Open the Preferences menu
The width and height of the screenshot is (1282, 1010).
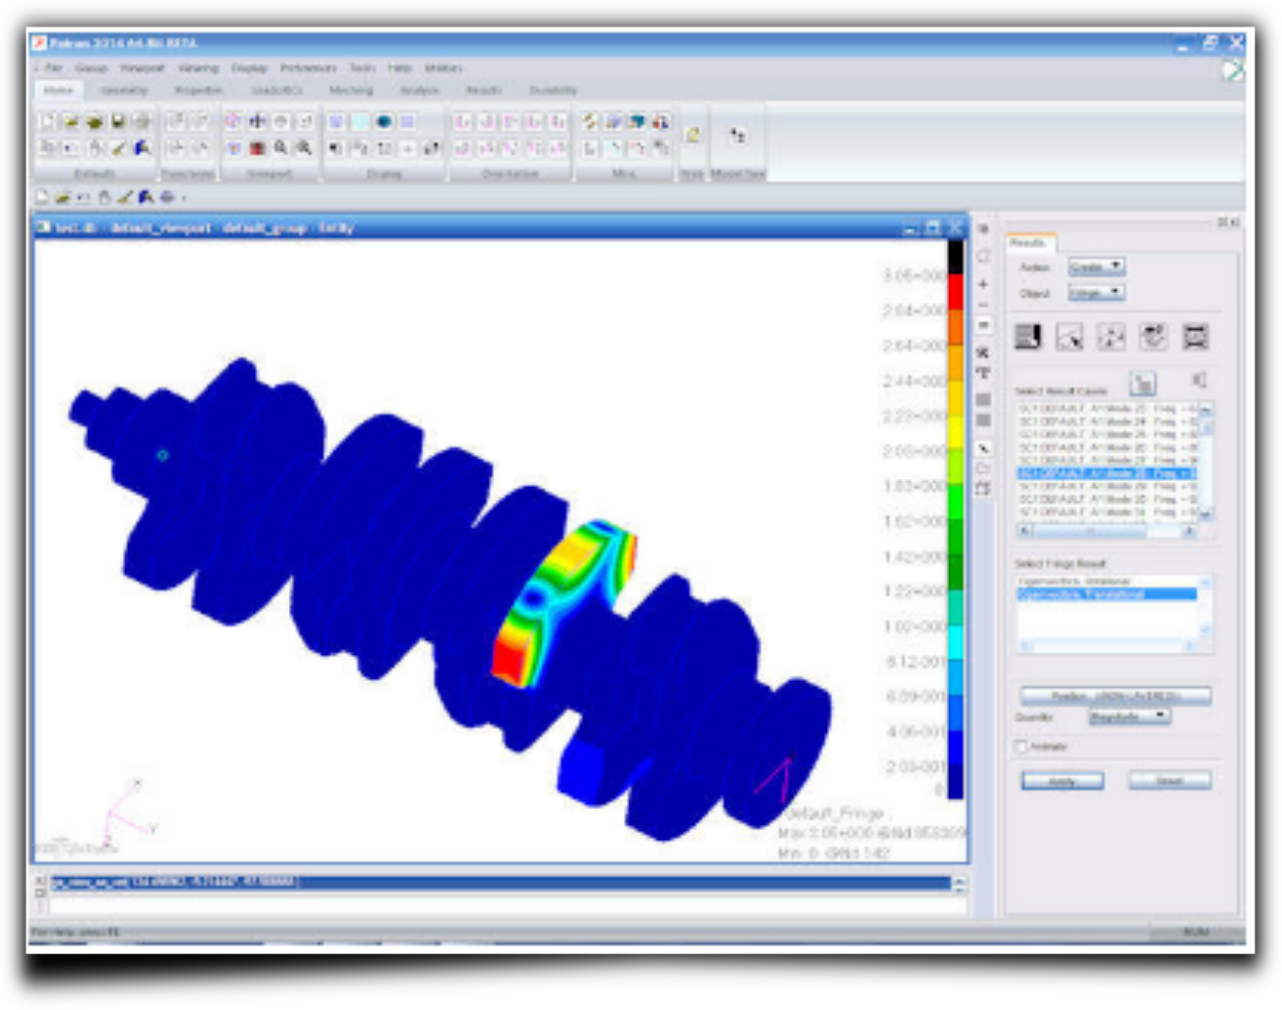(308, 68)
